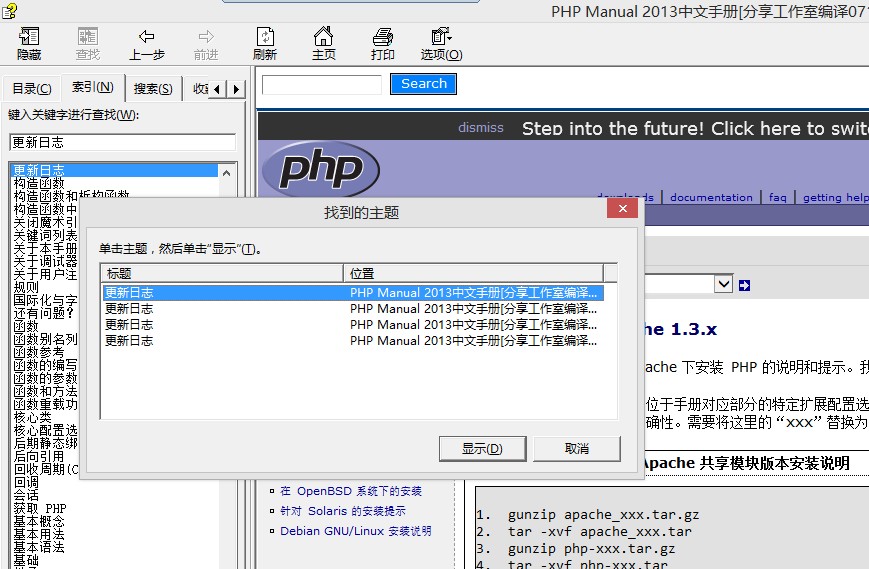Switch to the 目录(C) contents tab
The width and height of the screenshot is (869, 569).
pos(32,89)
